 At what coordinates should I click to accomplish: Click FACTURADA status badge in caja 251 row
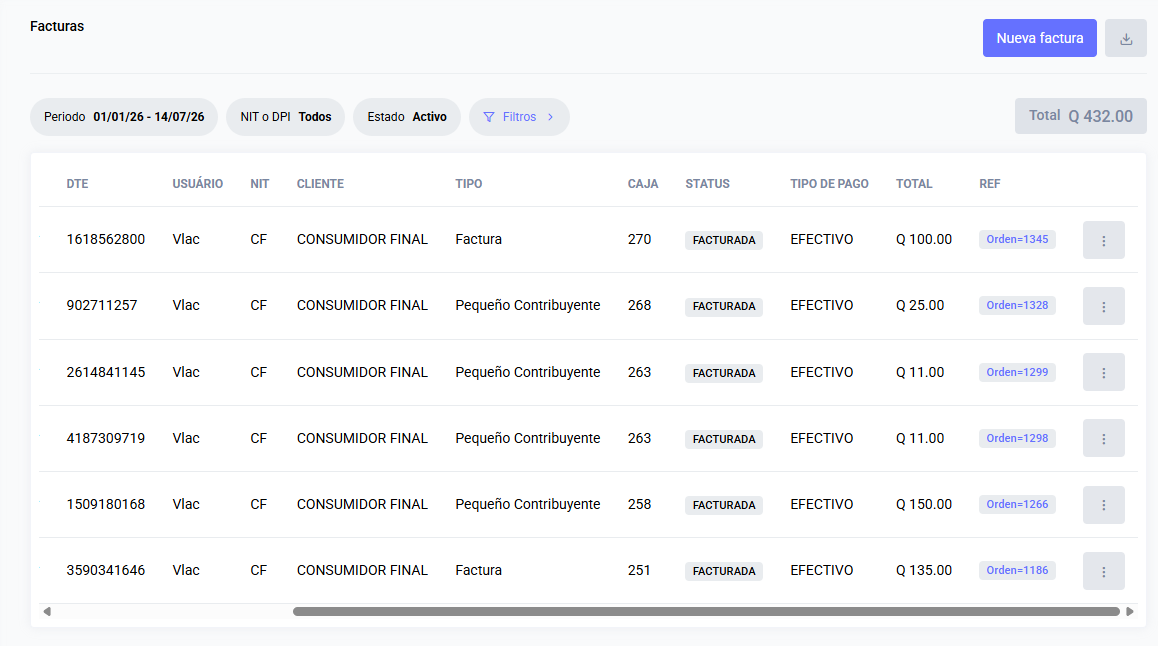click(x=724, y=571)
